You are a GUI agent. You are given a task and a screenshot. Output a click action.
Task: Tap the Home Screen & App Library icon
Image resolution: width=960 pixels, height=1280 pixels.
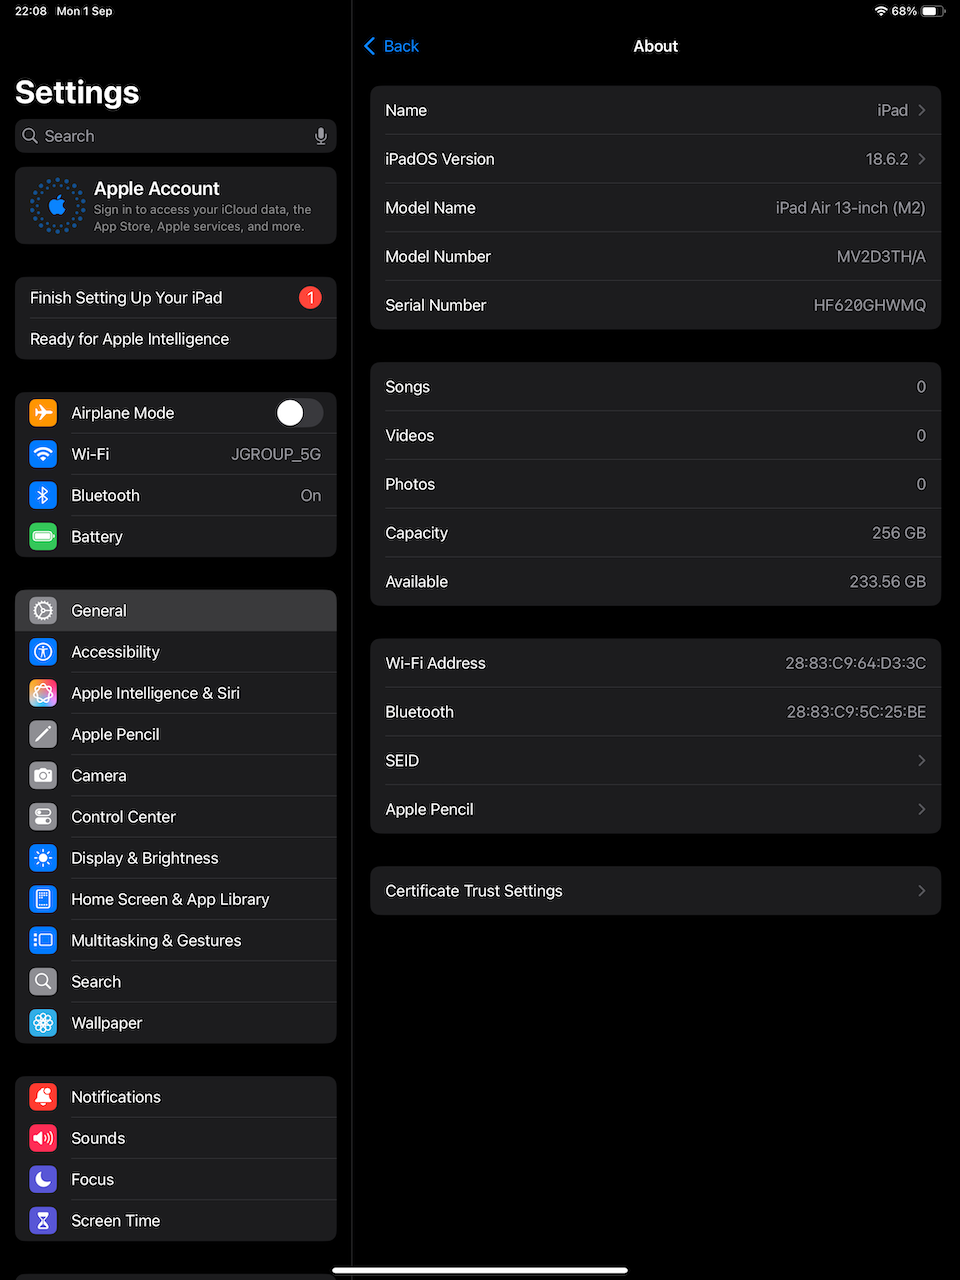43,899
